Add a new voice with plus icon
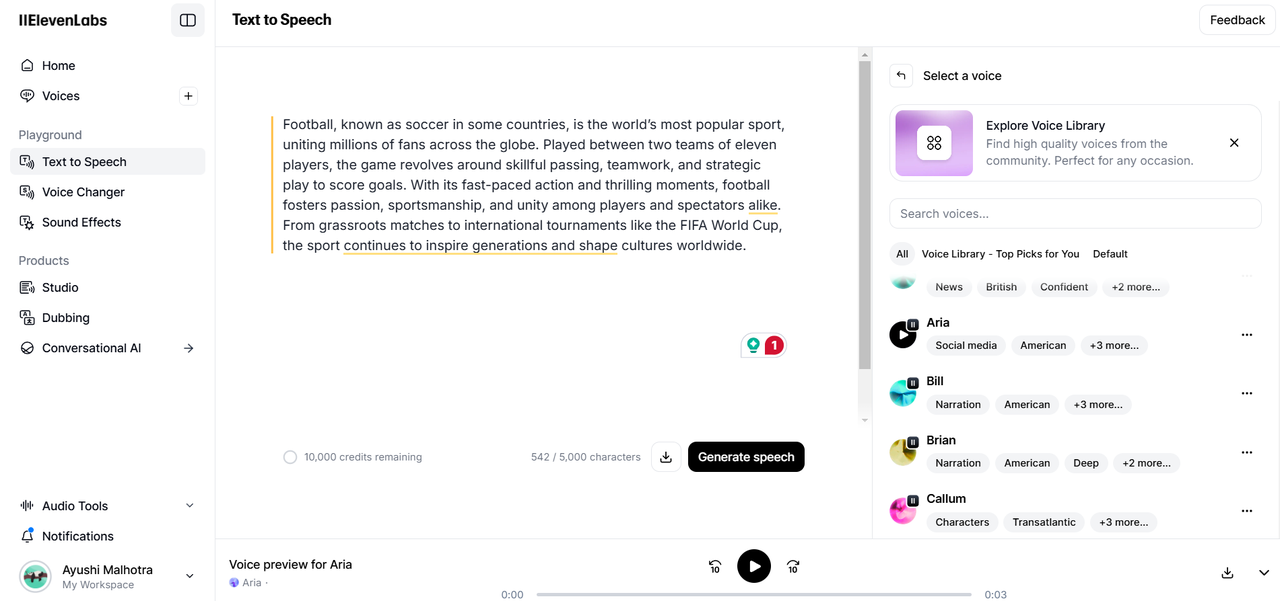The width and height of the screenshot is (1280, 601). 188,96
